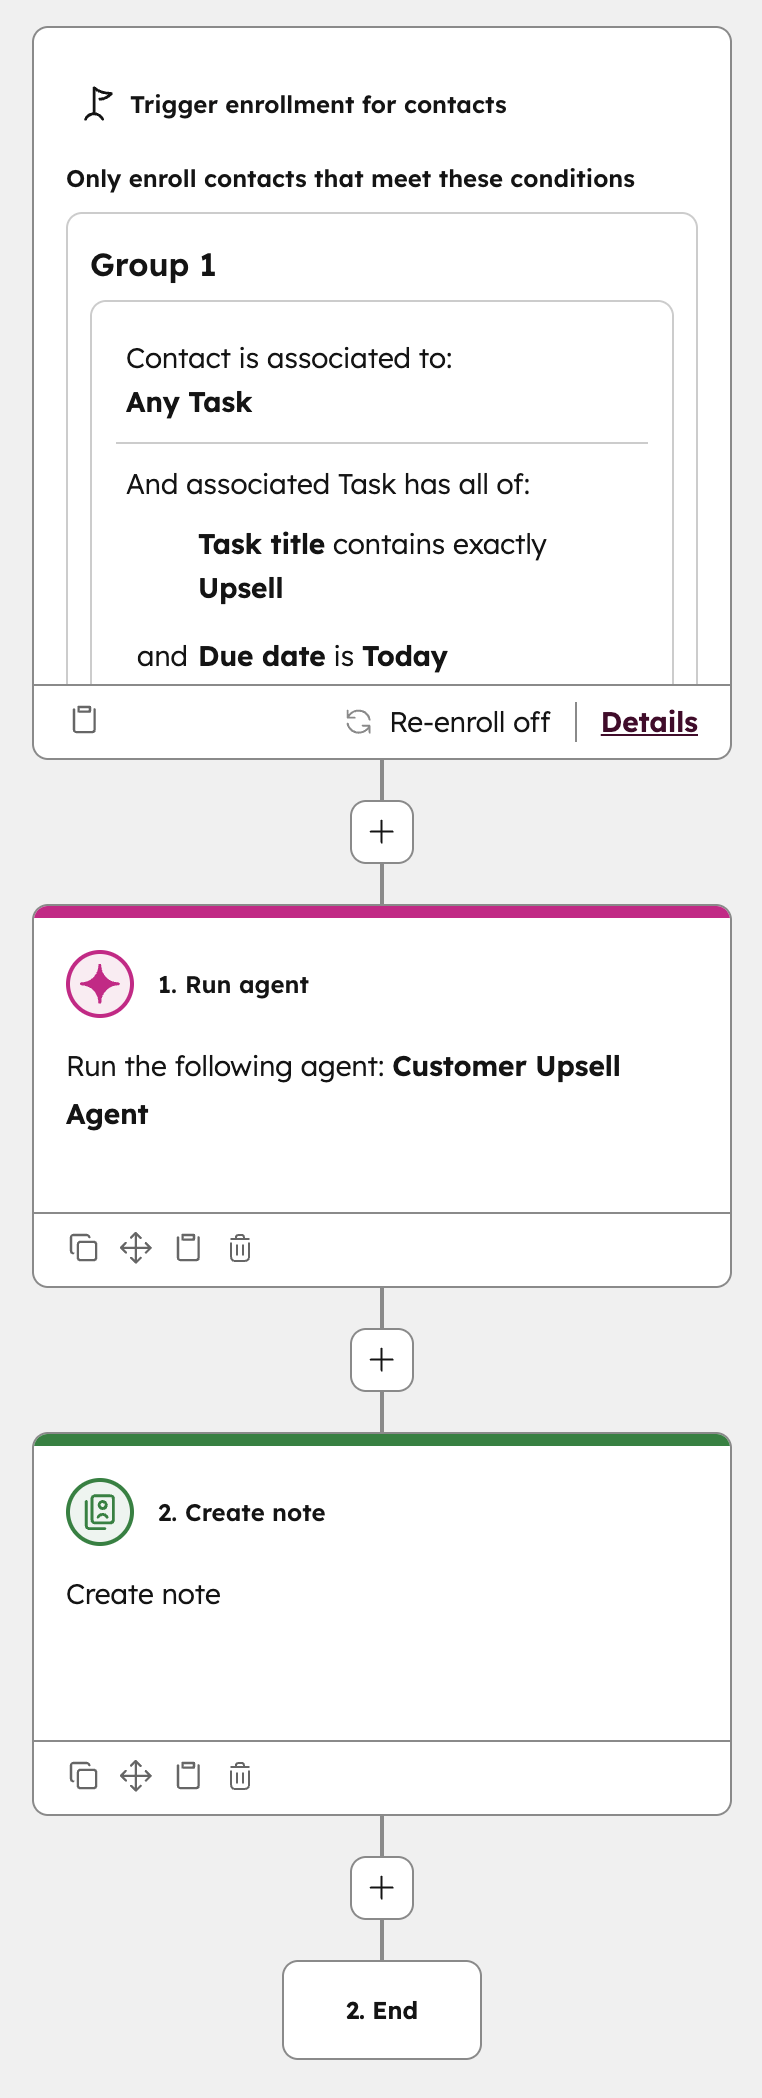The height and width of the screenshot is (2098, 762).
Task: Copy the Create note step to clipboard
Action: tap(188, 1775)
